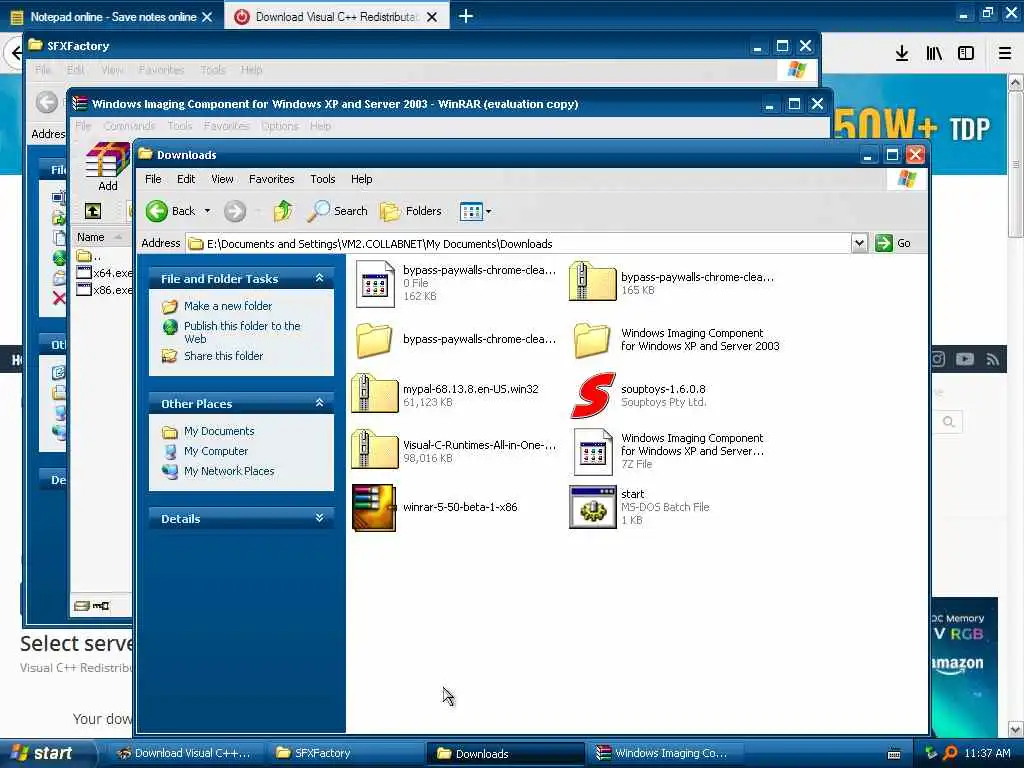Open the Views dropdown arrow
The width and height of the screenshot is (1024, 768).
pyautogui.click(x=488, y=211)
